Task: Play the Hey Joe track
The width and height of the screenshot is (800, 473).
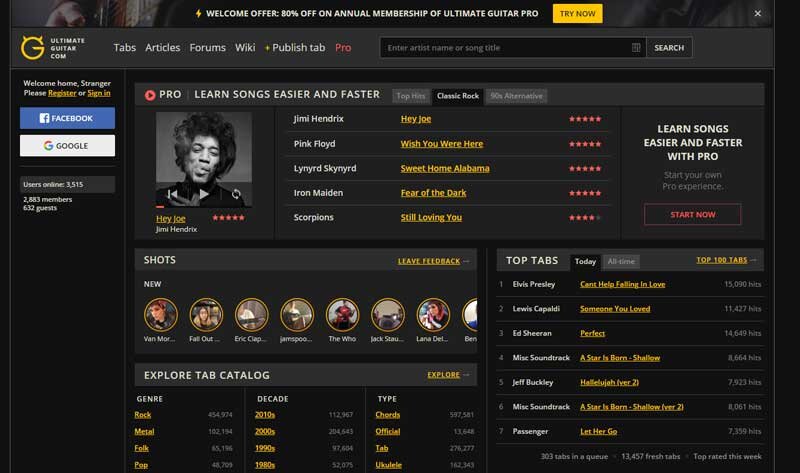Action: pos(204,194)
